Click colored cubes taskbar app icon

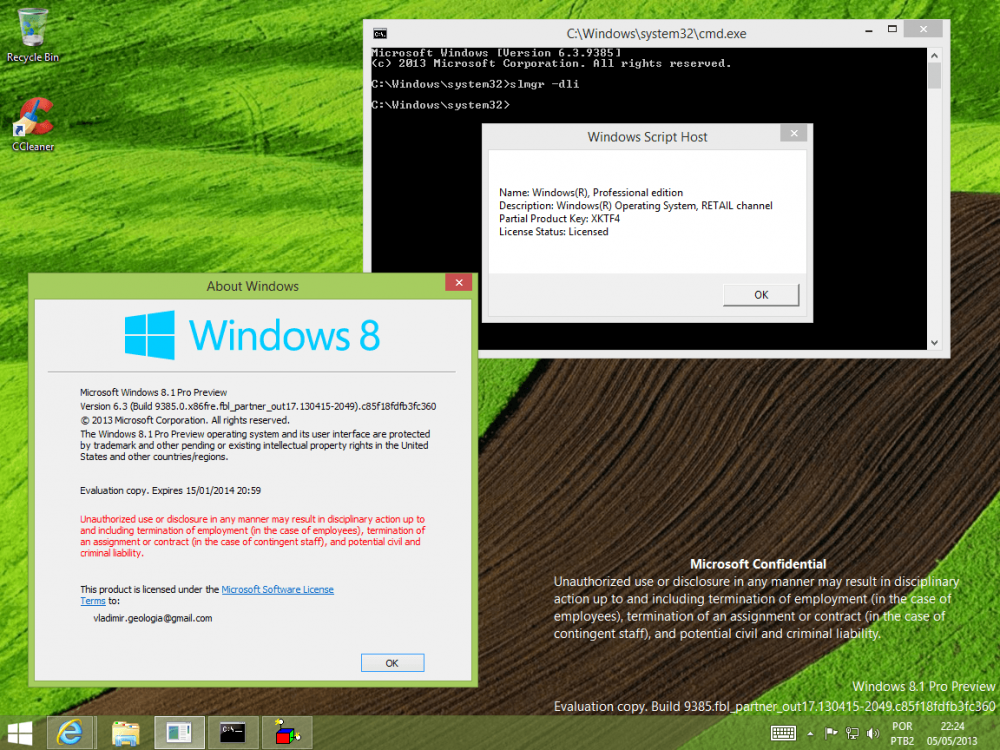[x=287, y=733]
